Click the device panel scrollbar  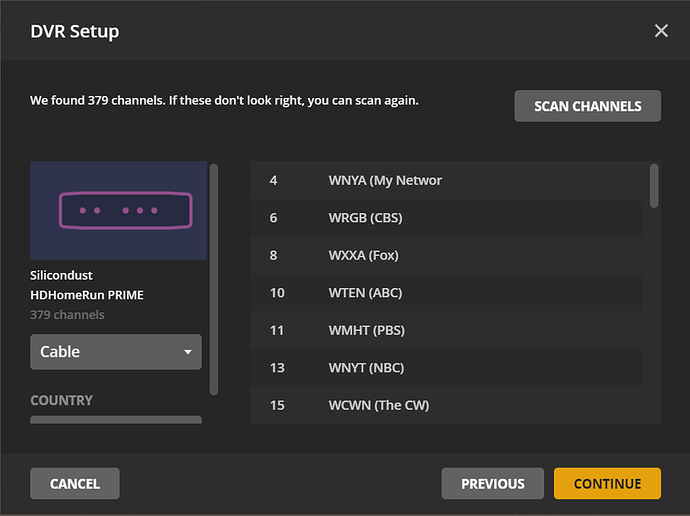click(x=214, y=279)
